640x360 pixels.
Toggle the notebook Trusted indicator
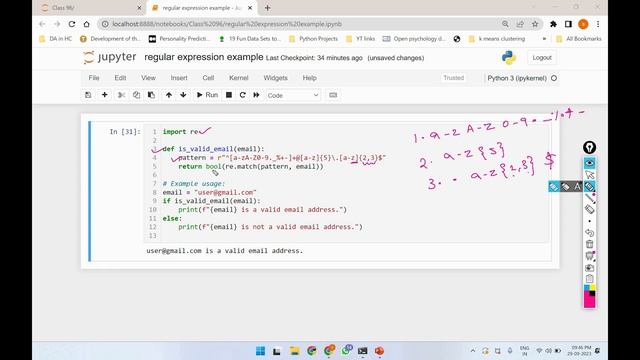[x=453, y=78]
